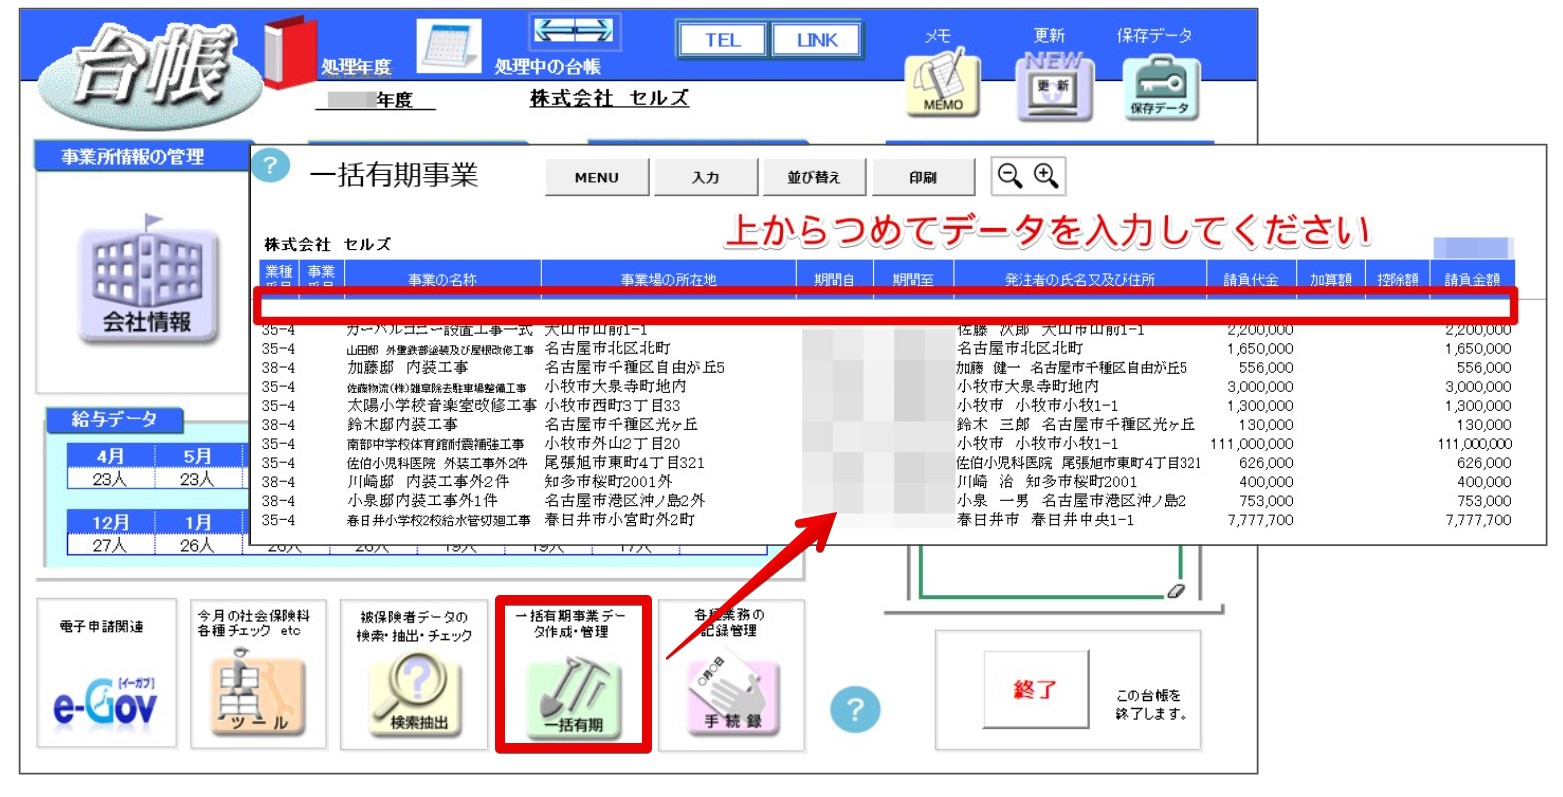Click the 更新 NEW update icon
This screenshot has width=1563, height=797.
click(1056, 85)
